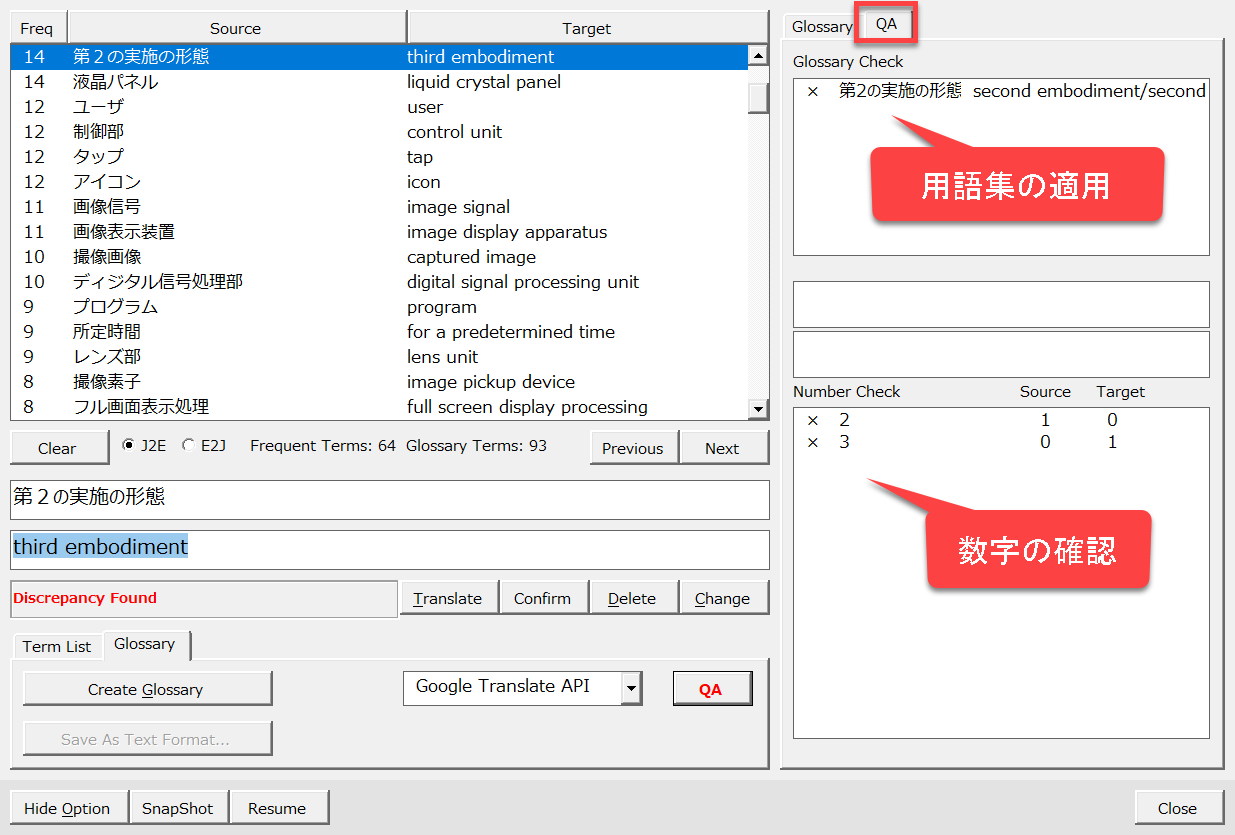Click the scroll up arrow in term list
1235x835 pixels.
(x=758, y=57)
